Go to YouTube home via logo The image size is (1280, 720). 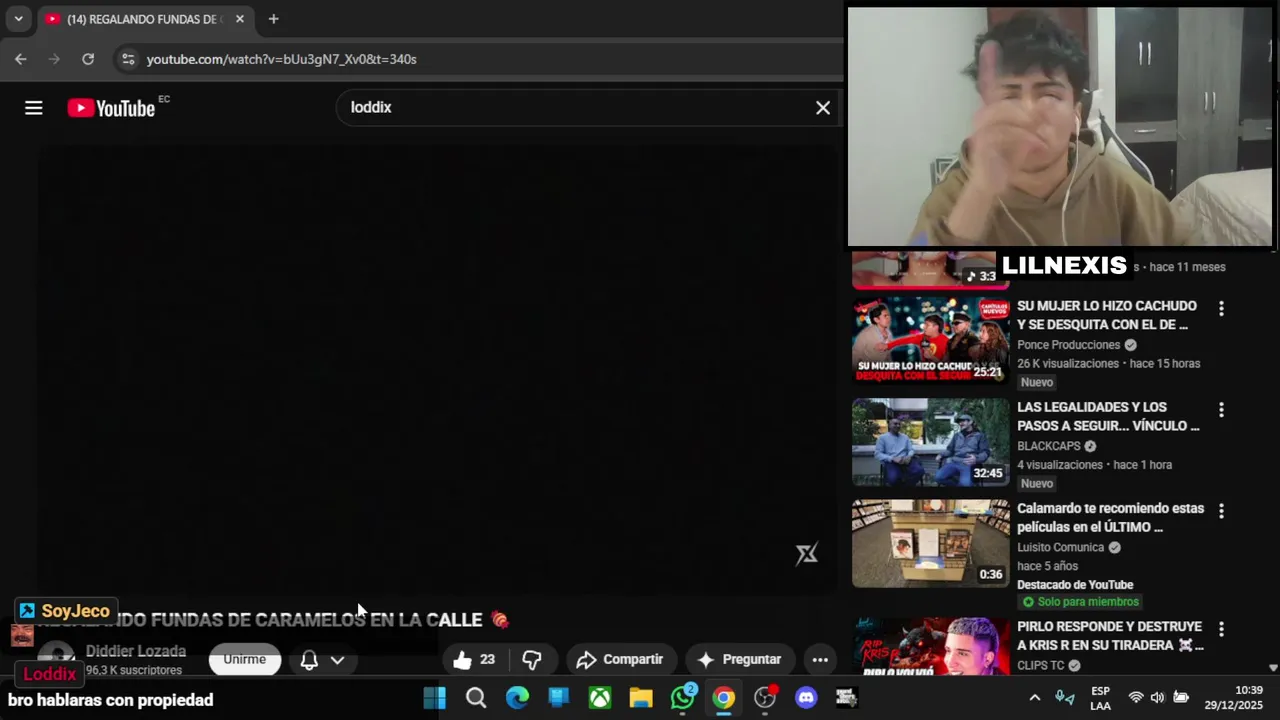[x=111, y=108]
